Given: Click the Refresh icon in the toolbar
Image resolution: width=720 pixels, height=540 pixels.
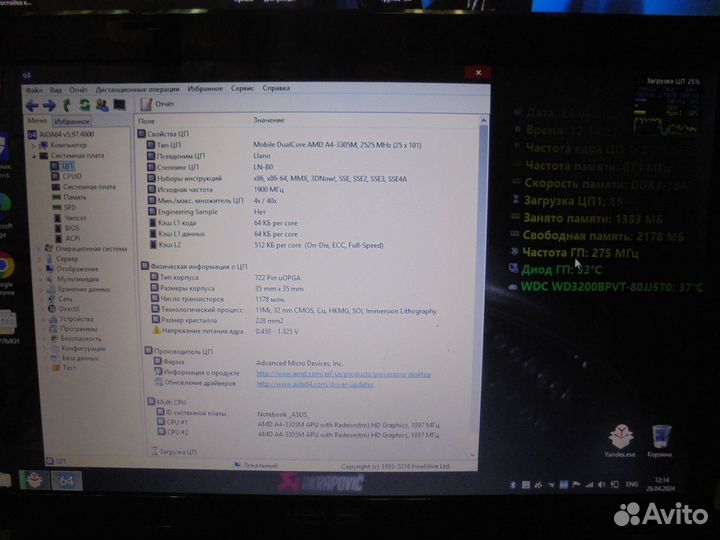Looking at the screenshot, I should pos(84,105).
